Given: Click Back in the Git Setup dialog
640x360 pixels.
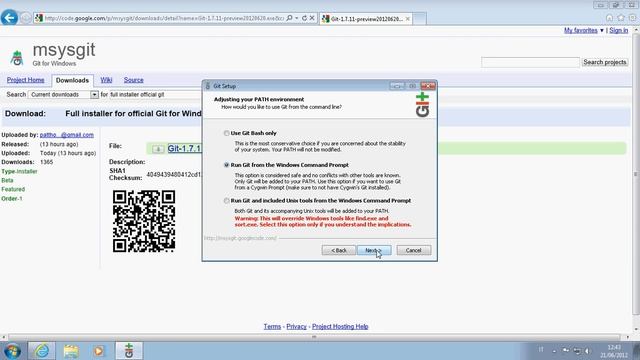Looking at the screenshot, I should (338, 250).
